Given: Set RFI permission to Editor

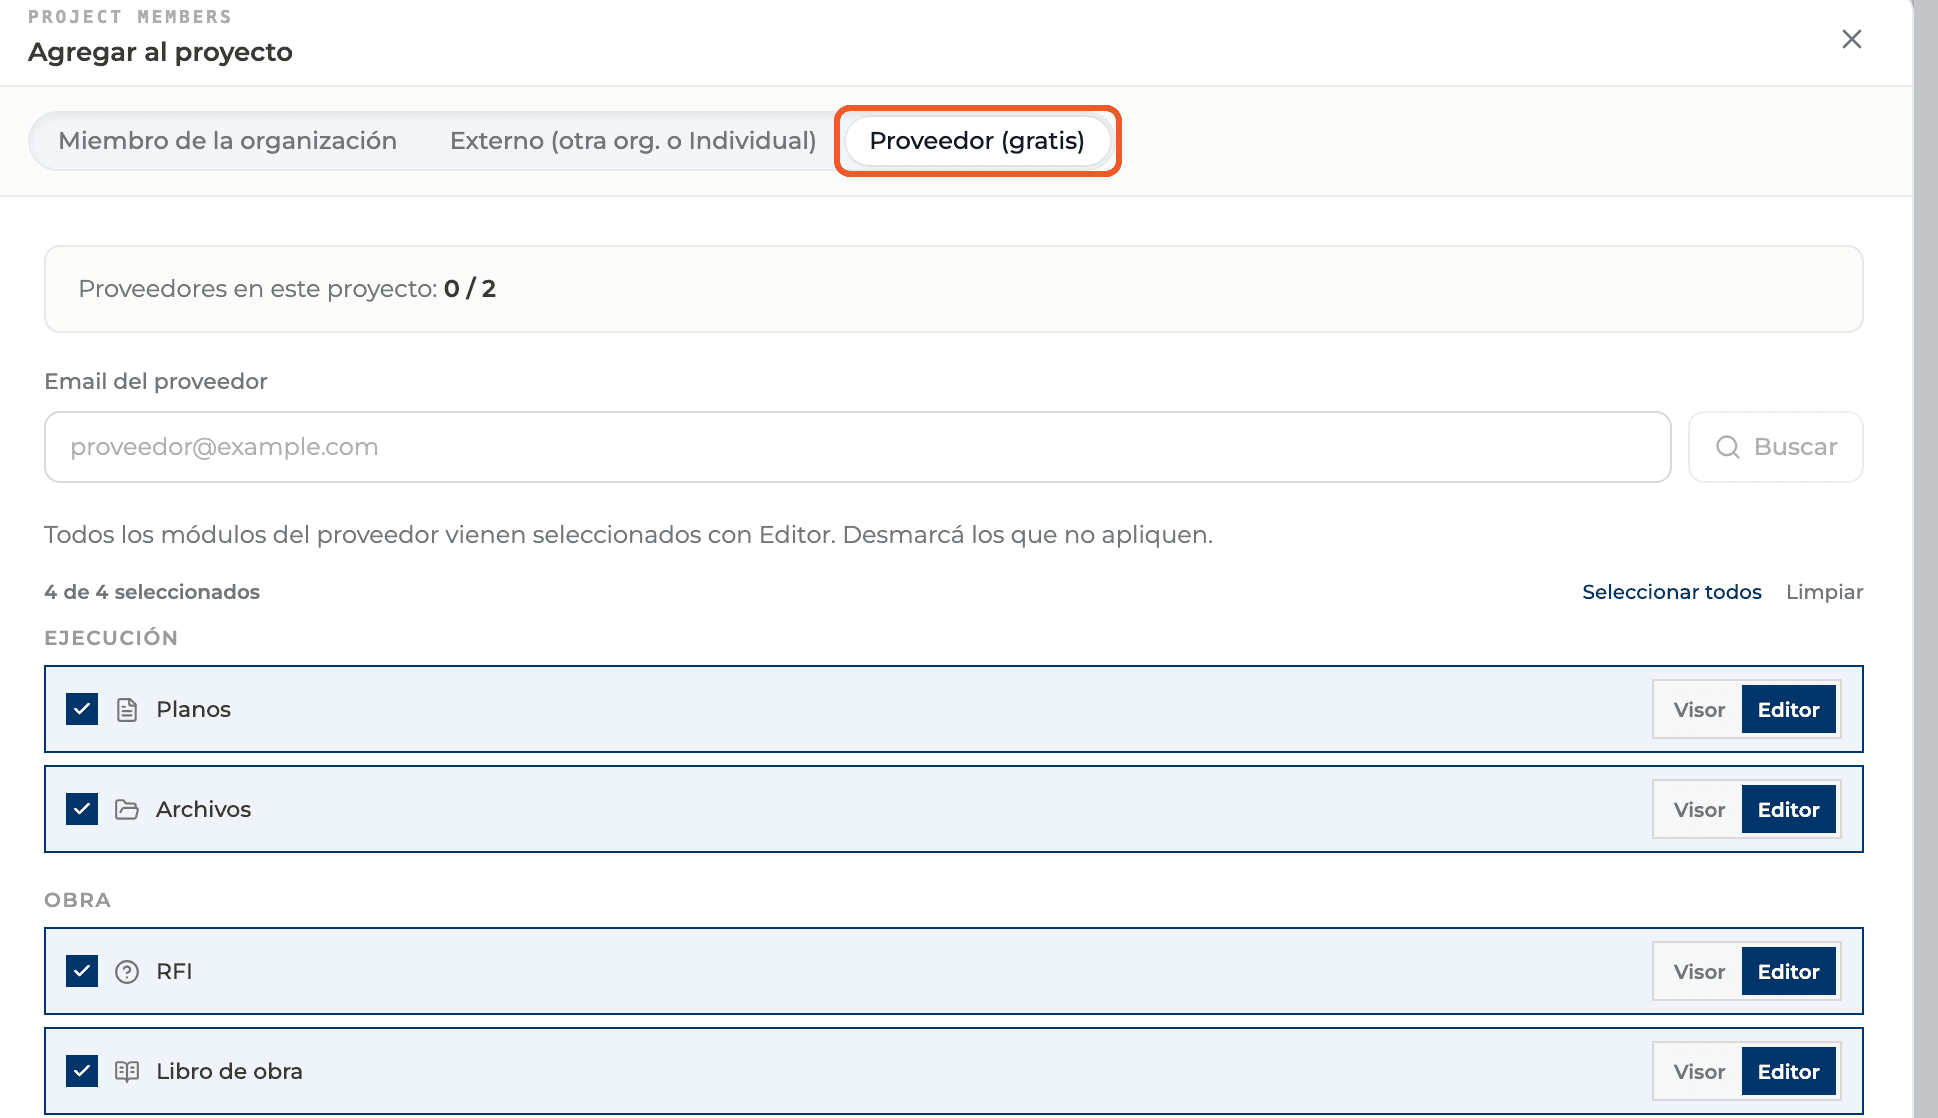Looking at the screenshot, I should point(1789,972).
